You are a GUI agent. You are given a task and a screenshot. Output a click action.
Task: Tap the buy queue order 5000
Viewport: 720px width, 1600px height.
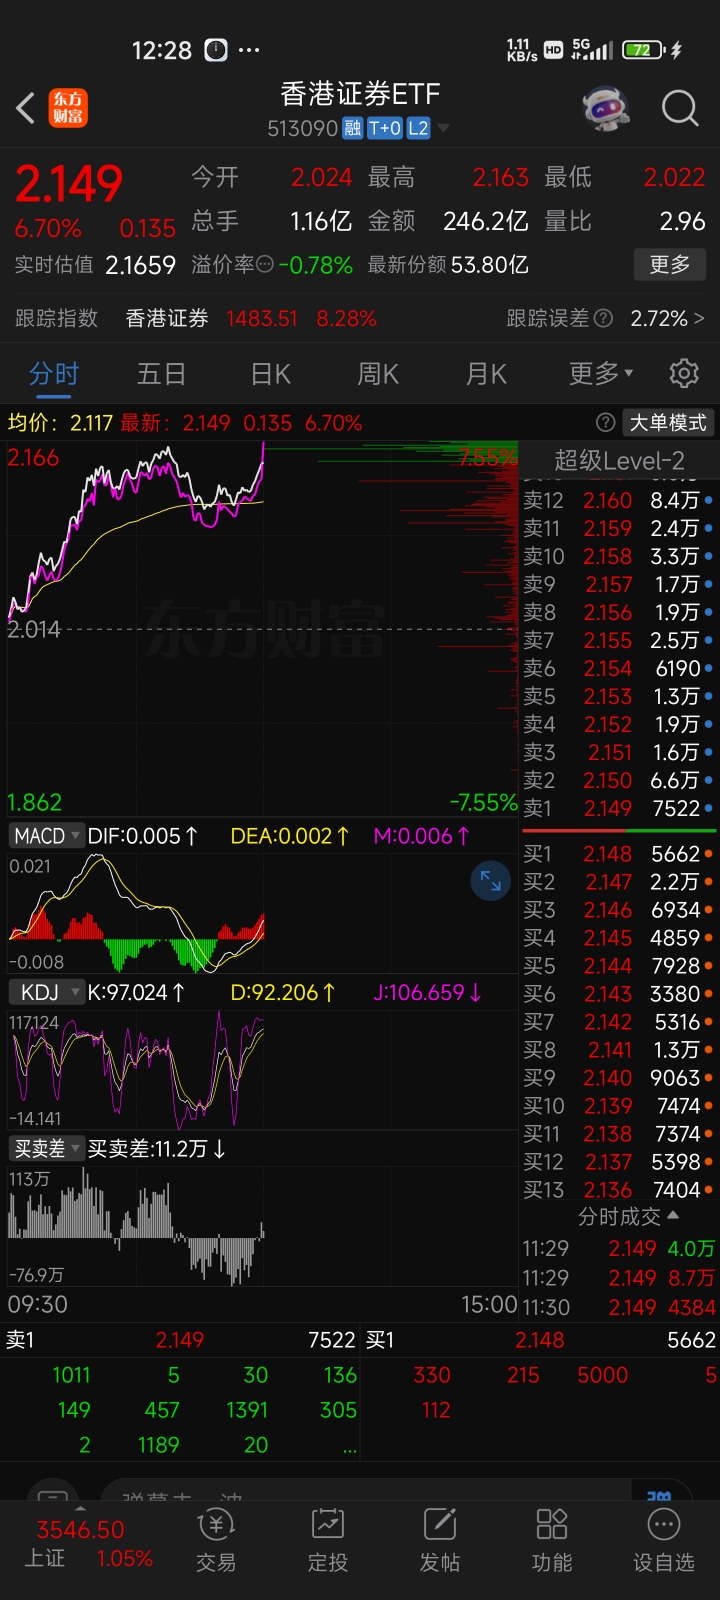[x=602, y=1375]
